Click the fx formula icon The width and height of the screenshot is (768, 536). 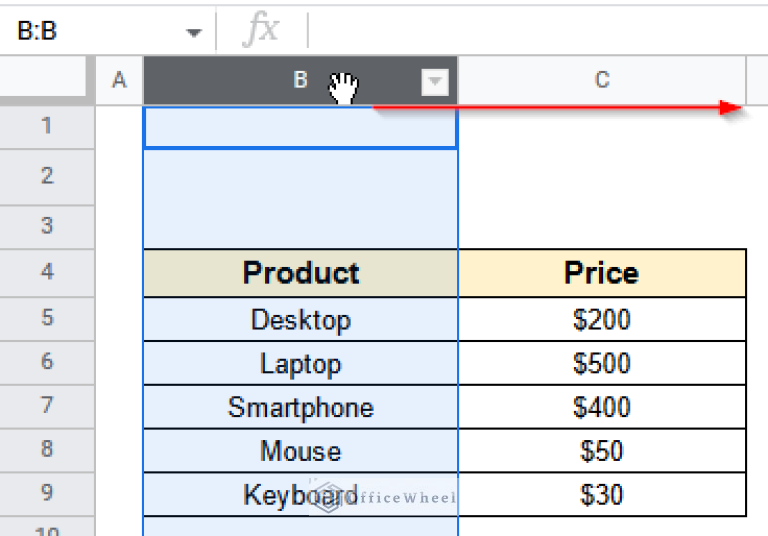261,31
